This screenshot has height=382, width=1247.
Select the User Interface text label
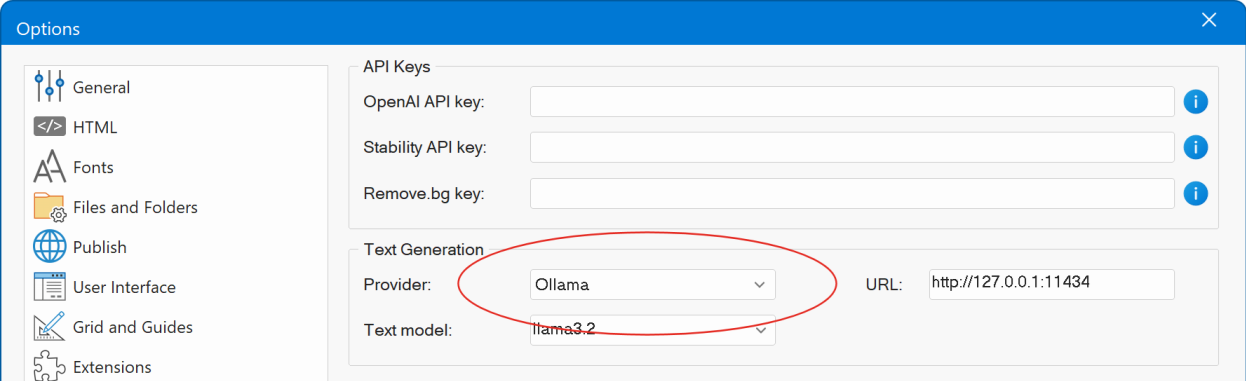125,287
